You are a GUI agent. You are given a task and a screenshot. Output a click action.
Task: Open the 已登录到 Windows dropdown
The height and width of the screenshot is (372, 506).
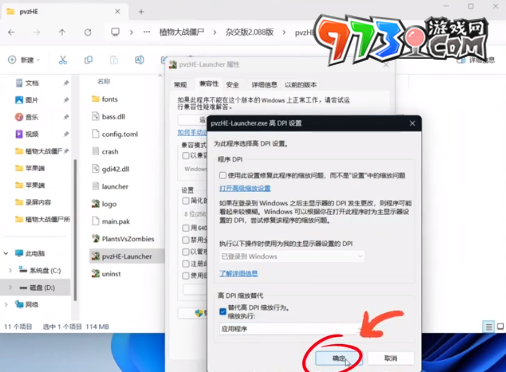coord(291,256)
